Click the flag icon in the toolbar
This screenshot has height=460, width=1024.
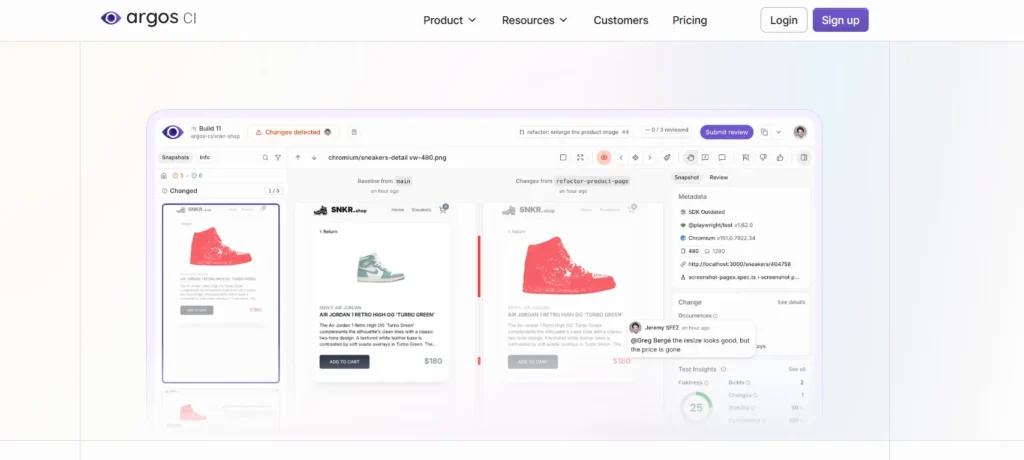click(x=746, y=157)
